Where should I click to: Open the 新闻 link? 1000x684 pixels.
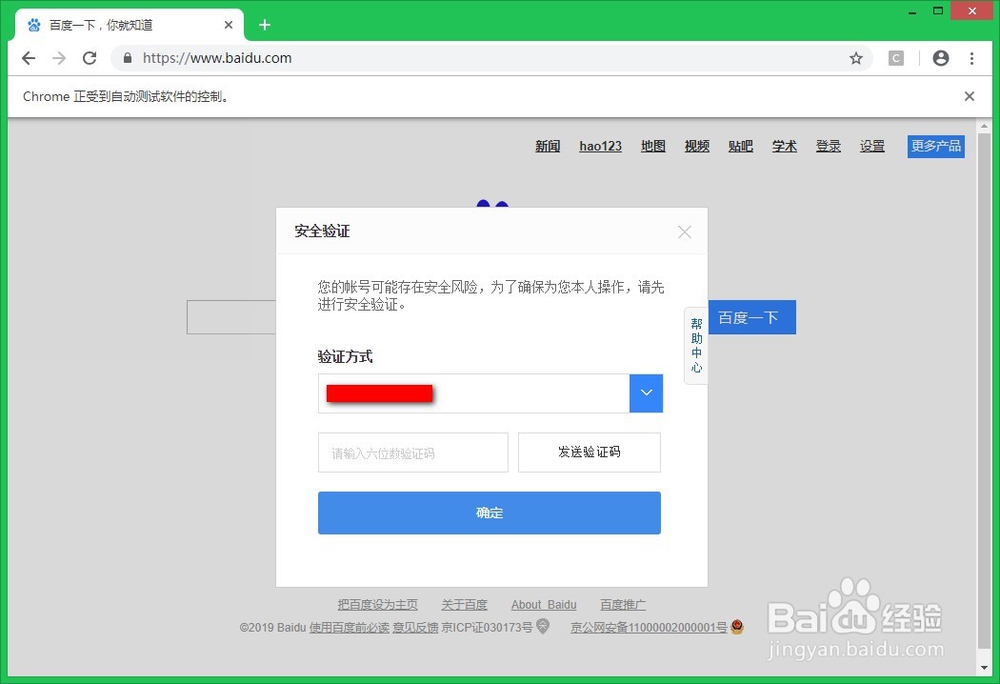[547, 146]
